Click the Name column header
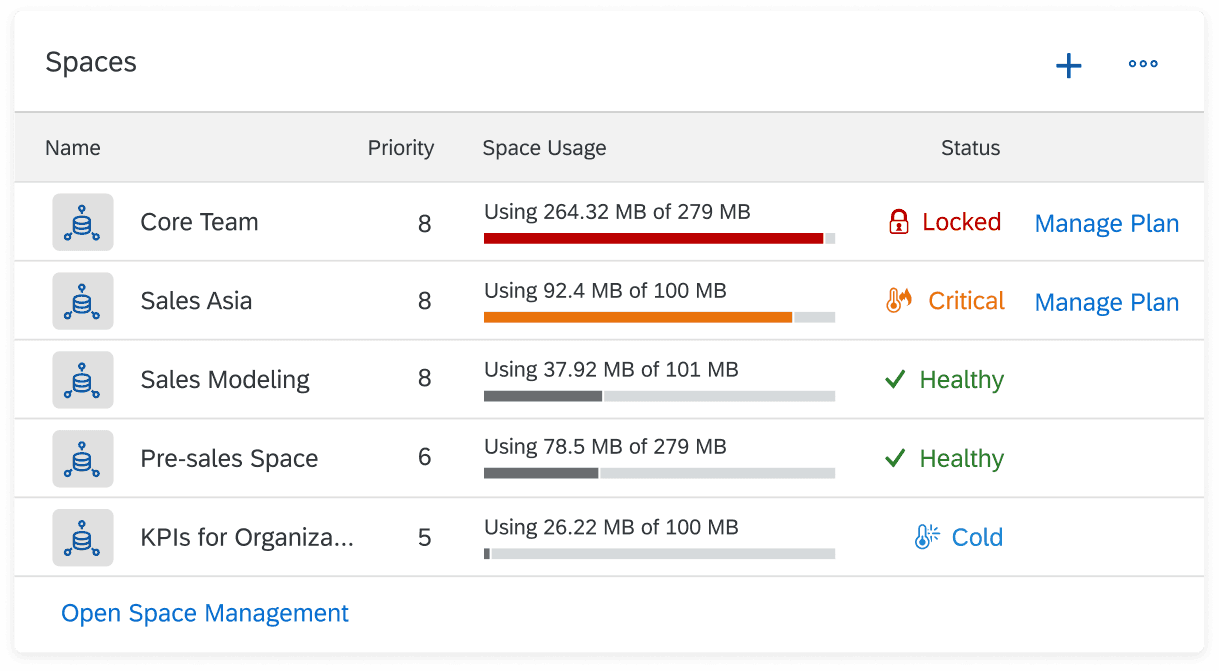This screenshot has width=1219, height=671. click(x=73, y=148)
